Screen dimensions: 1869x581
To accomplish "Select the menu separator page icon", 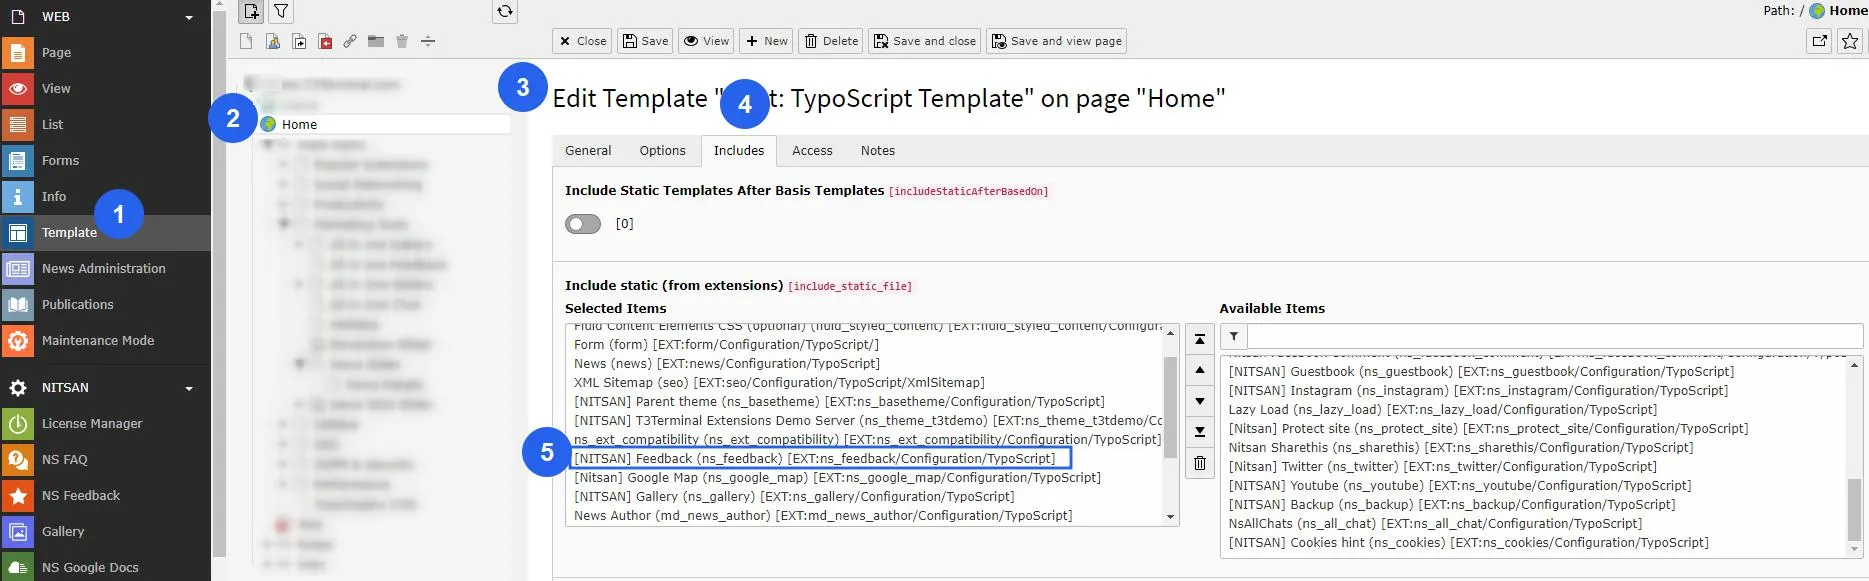I will point(428,41).
